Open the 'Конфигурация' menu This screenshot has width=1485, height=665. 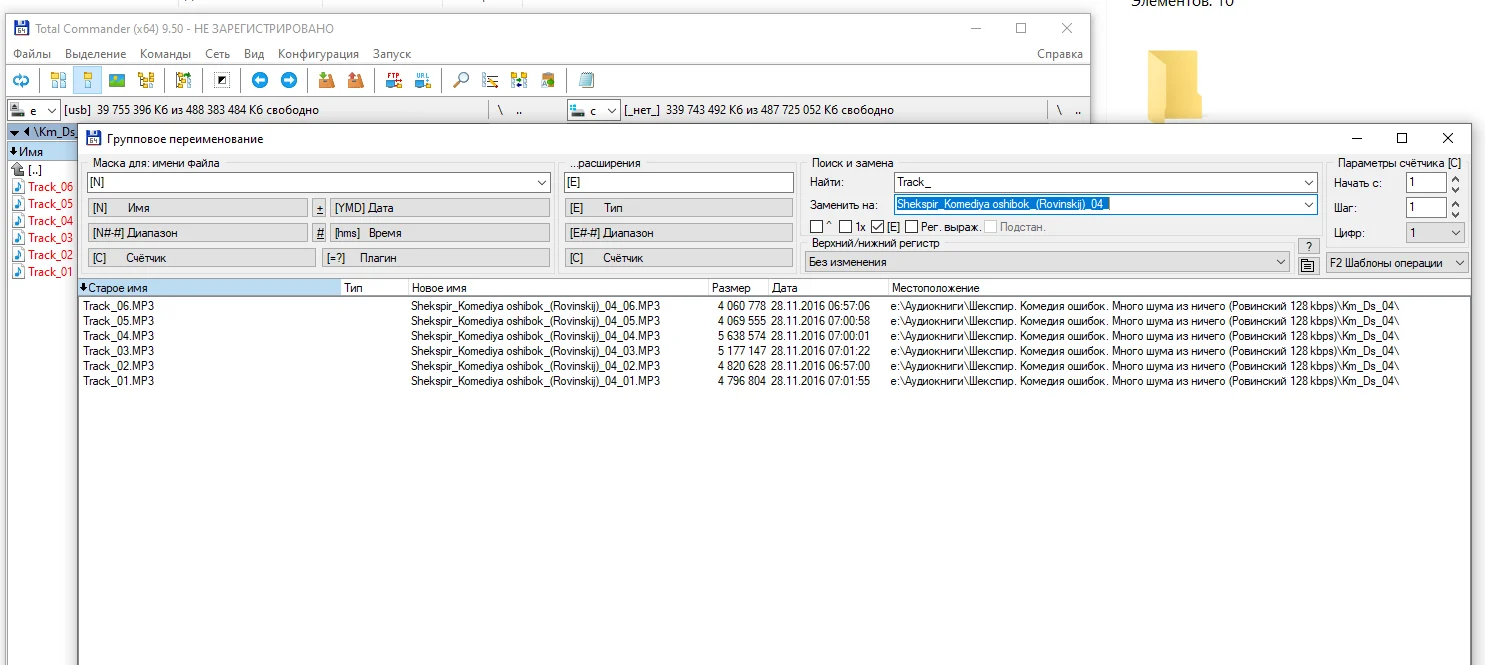point(318,54)
